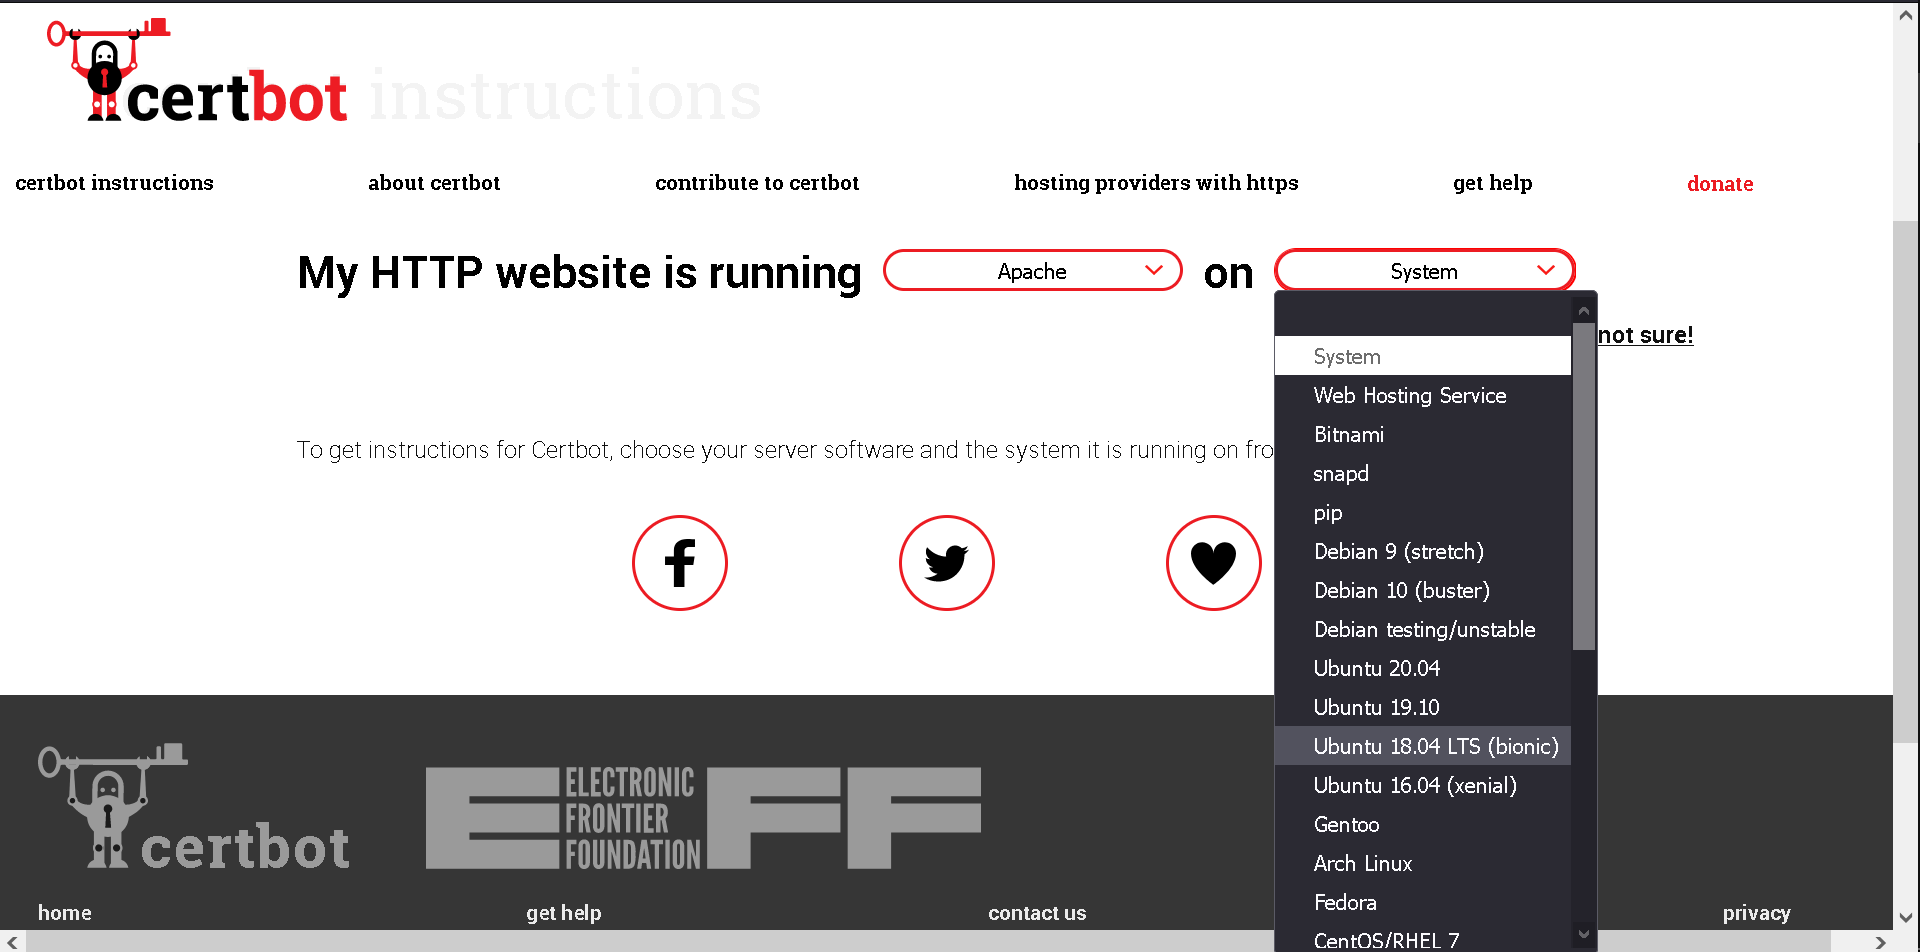Click the red donate link
Image resolution: width=1920 pixels, height=952 pixels.
click(x=1720, y=184)
